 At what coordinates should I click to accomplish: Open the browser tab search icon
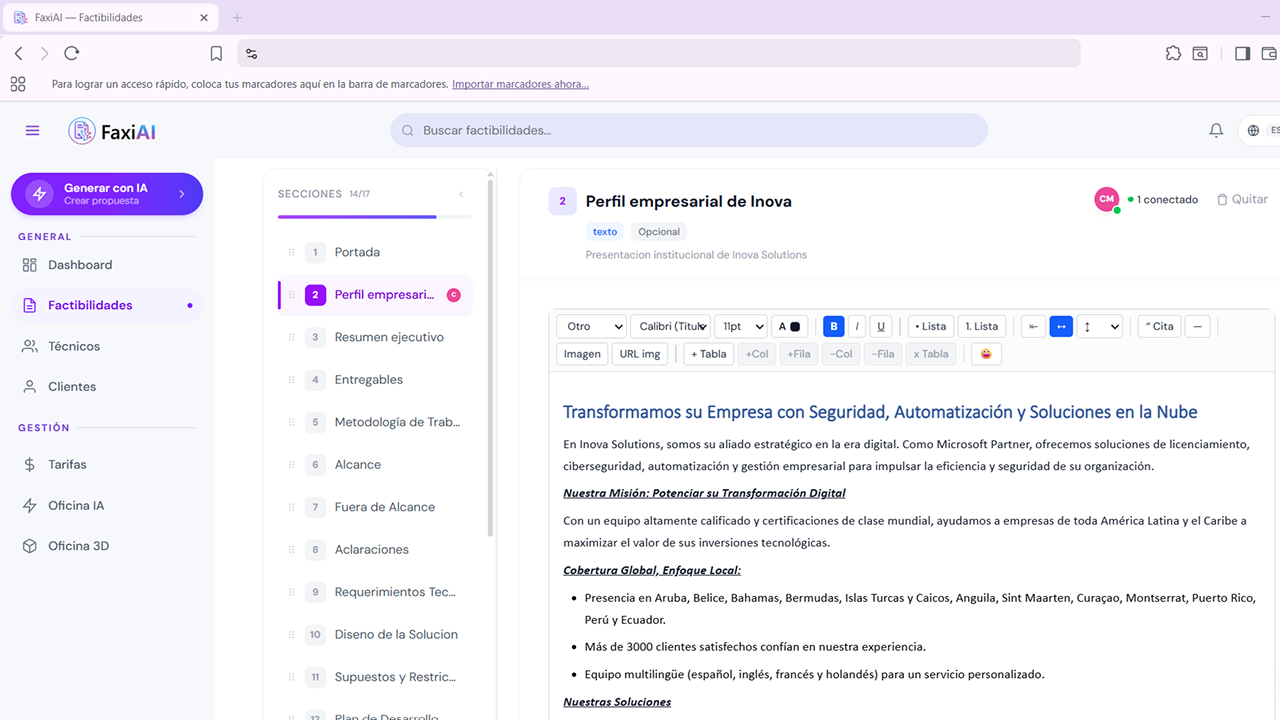(1200, 54)
